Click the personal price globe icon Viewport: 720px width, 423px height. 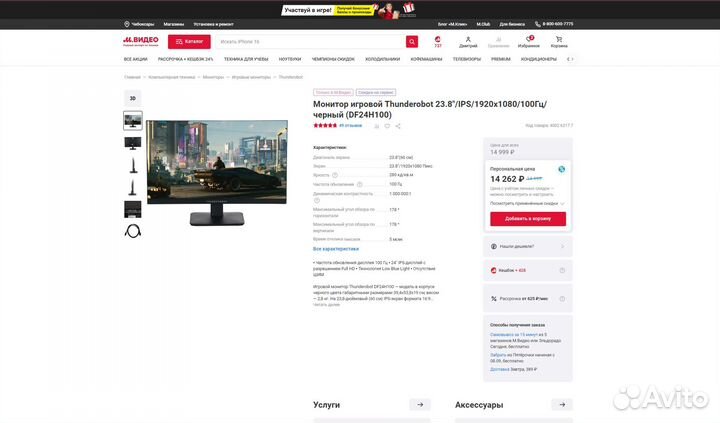pos(561,169)
